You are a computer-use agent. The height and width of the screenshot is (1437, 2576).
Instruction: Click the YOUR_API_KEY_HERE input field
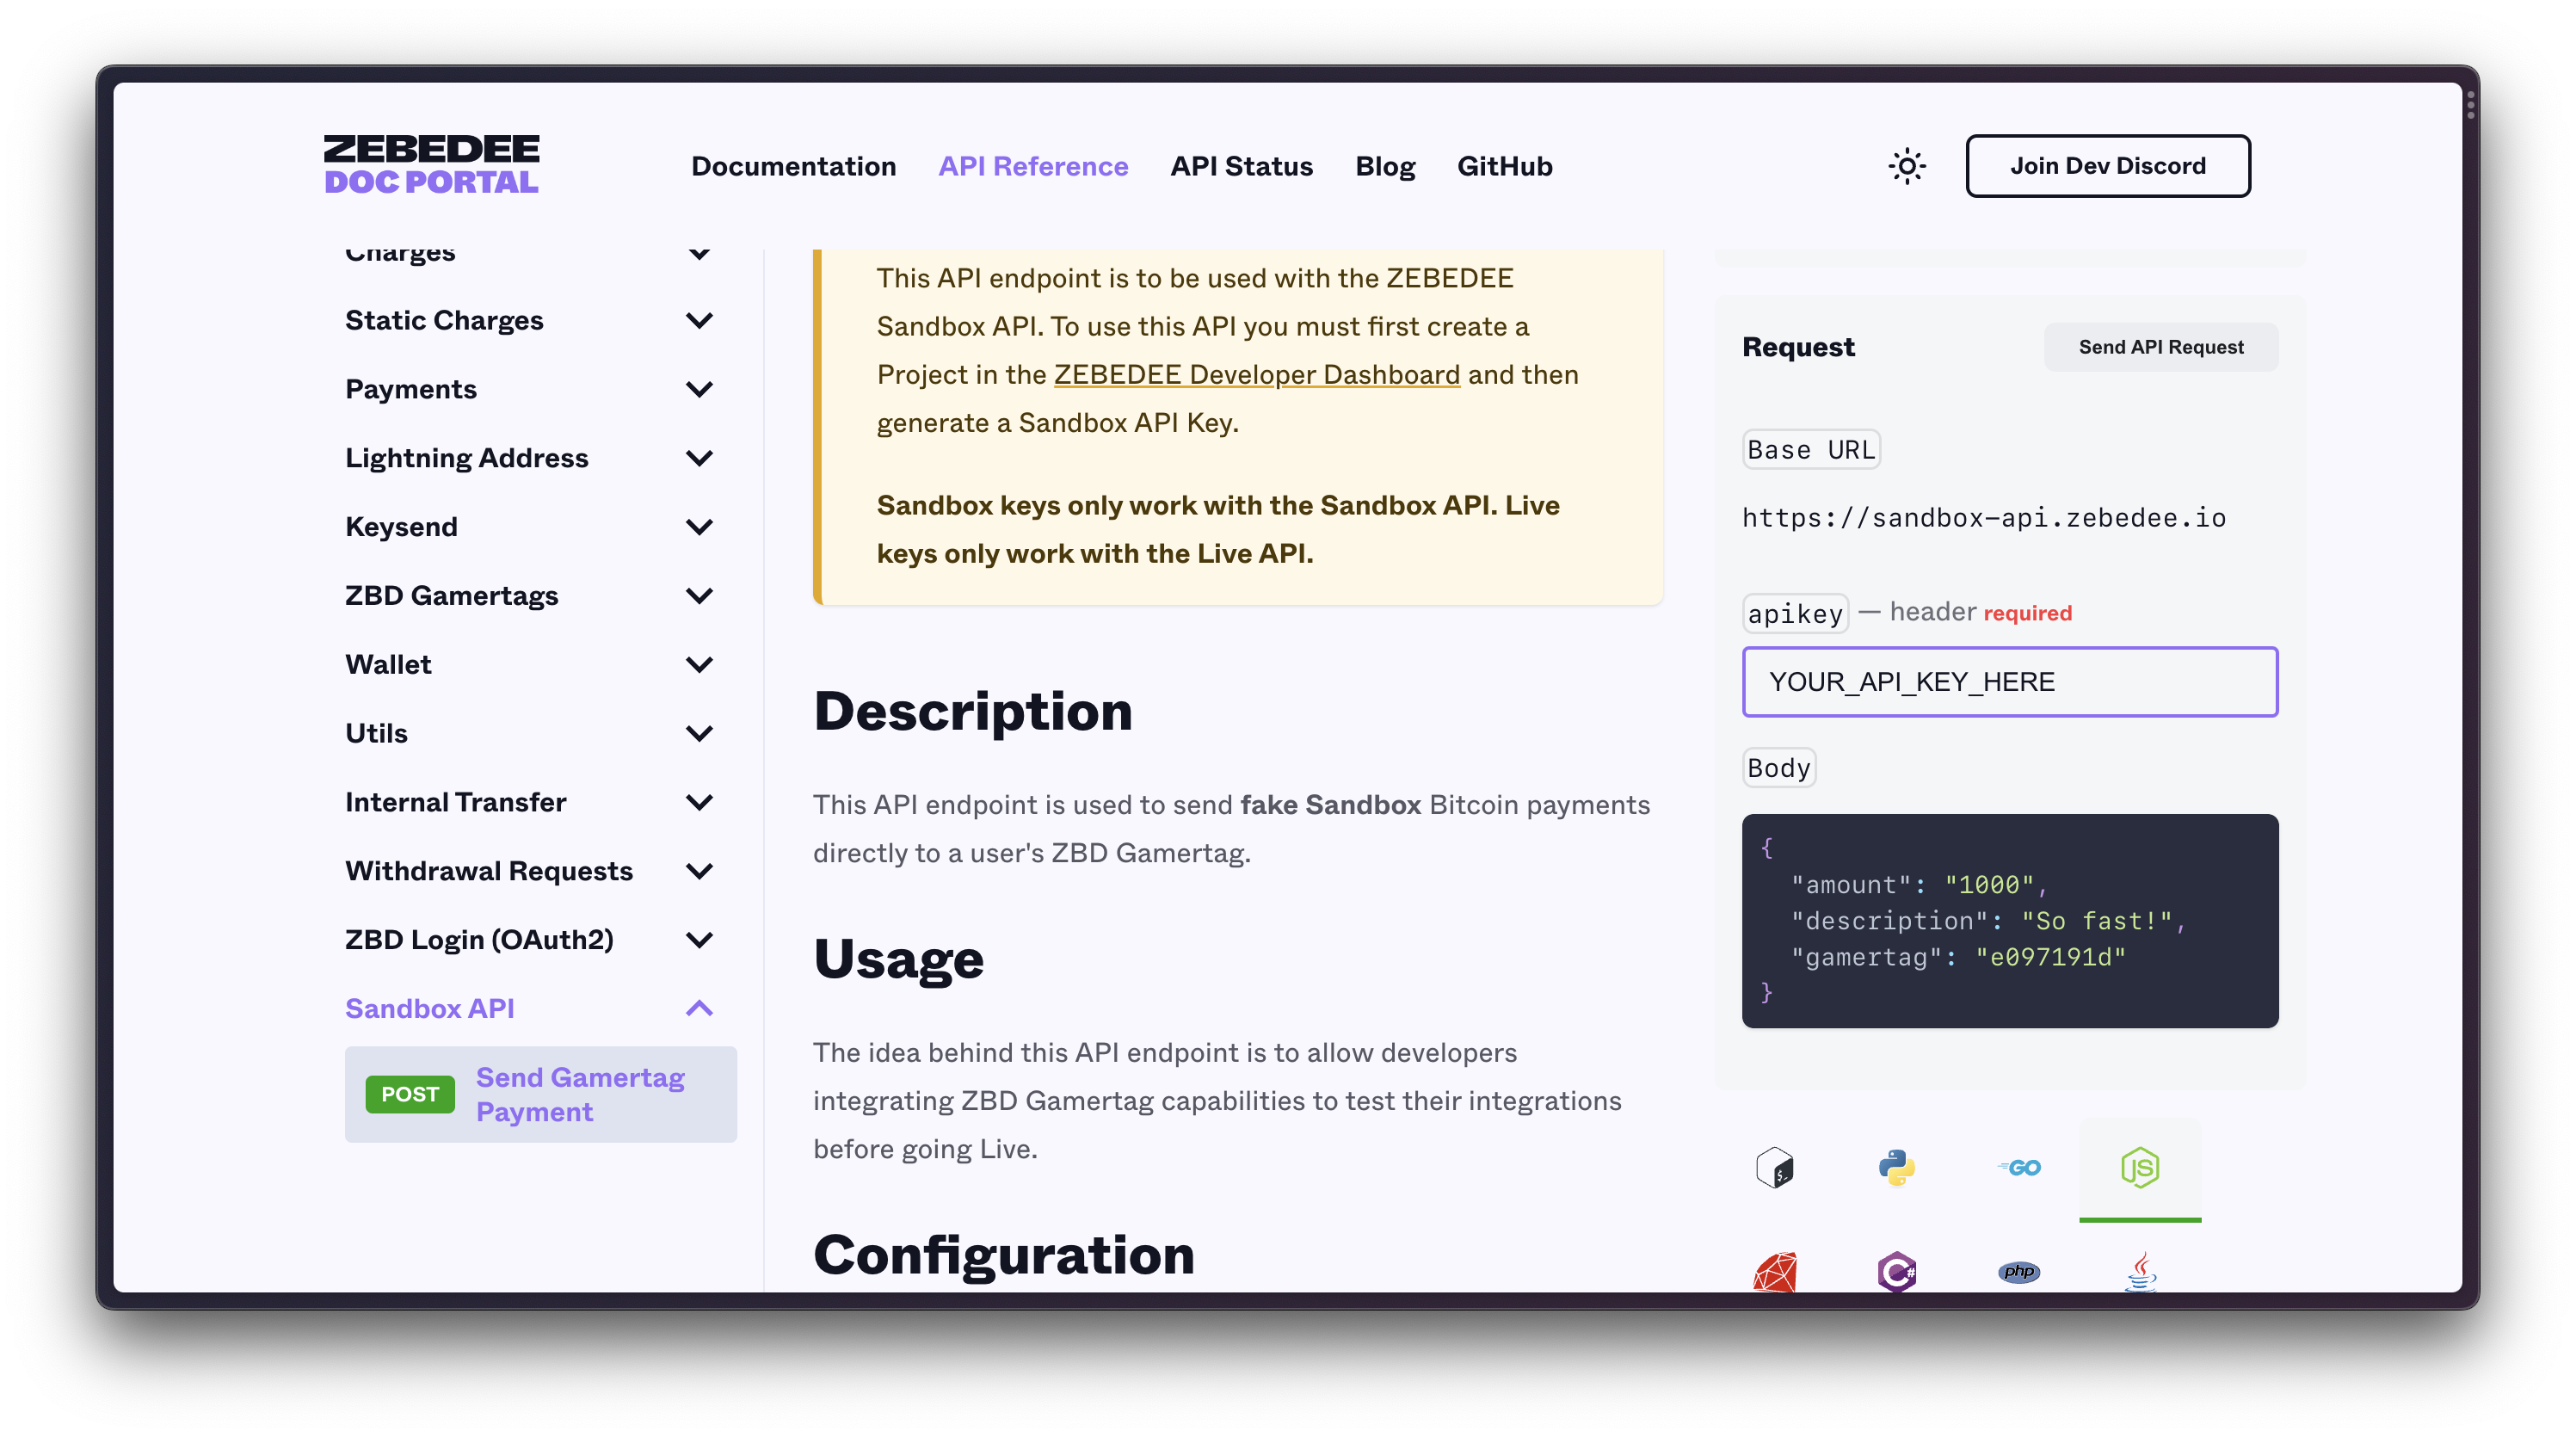[2010, 681]
